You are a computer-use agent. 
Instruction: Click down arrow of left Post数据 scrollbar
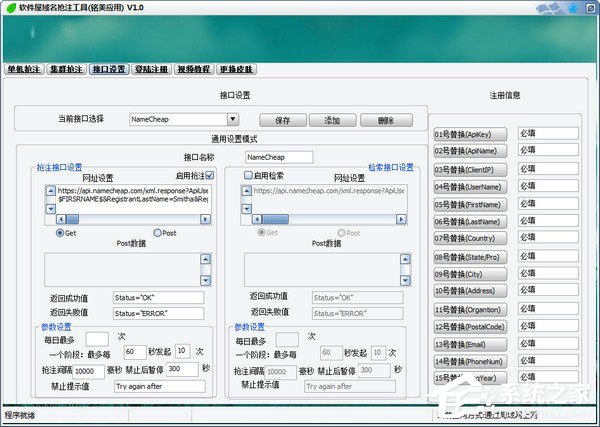coord(205,281)
